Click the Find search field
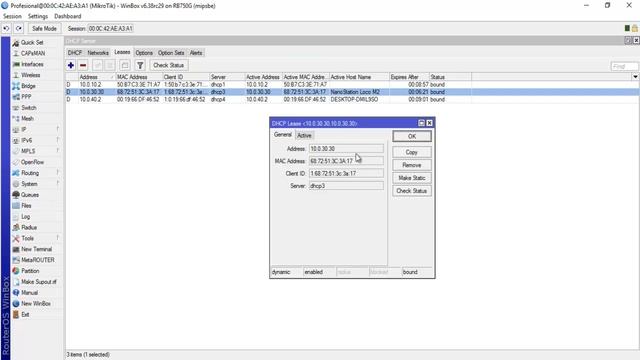Screen dimensions: 640x360 (624, 66)
